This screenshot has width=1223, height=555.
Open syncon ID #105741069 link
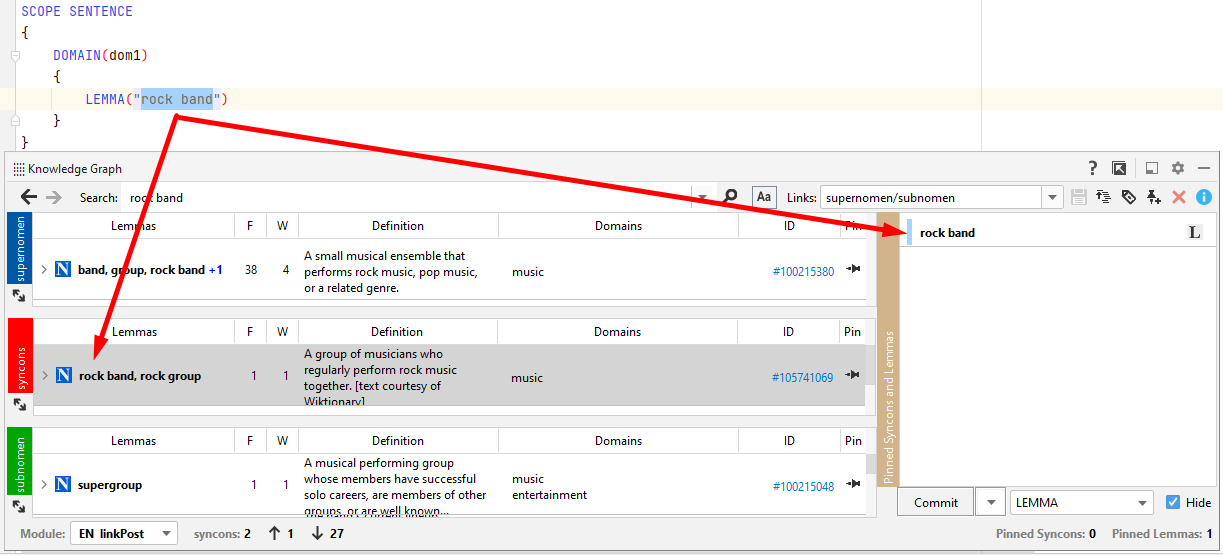point(802,378)
